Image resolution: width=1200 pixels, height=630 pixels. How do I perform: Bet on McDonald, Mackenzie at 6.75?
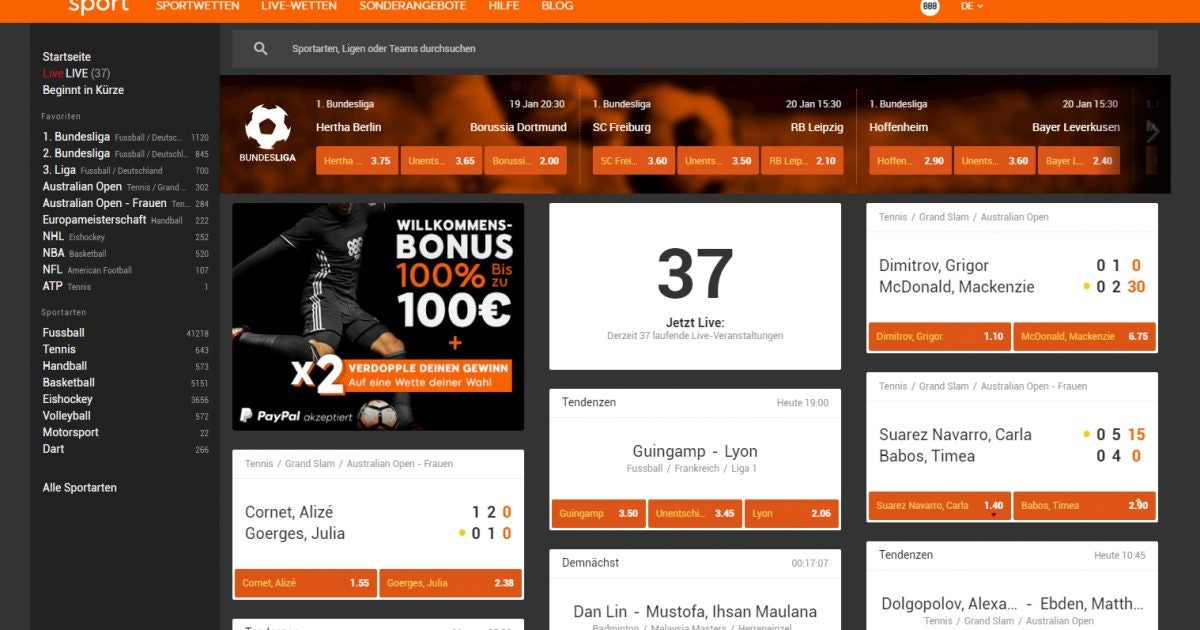(x=1085, y=337)
